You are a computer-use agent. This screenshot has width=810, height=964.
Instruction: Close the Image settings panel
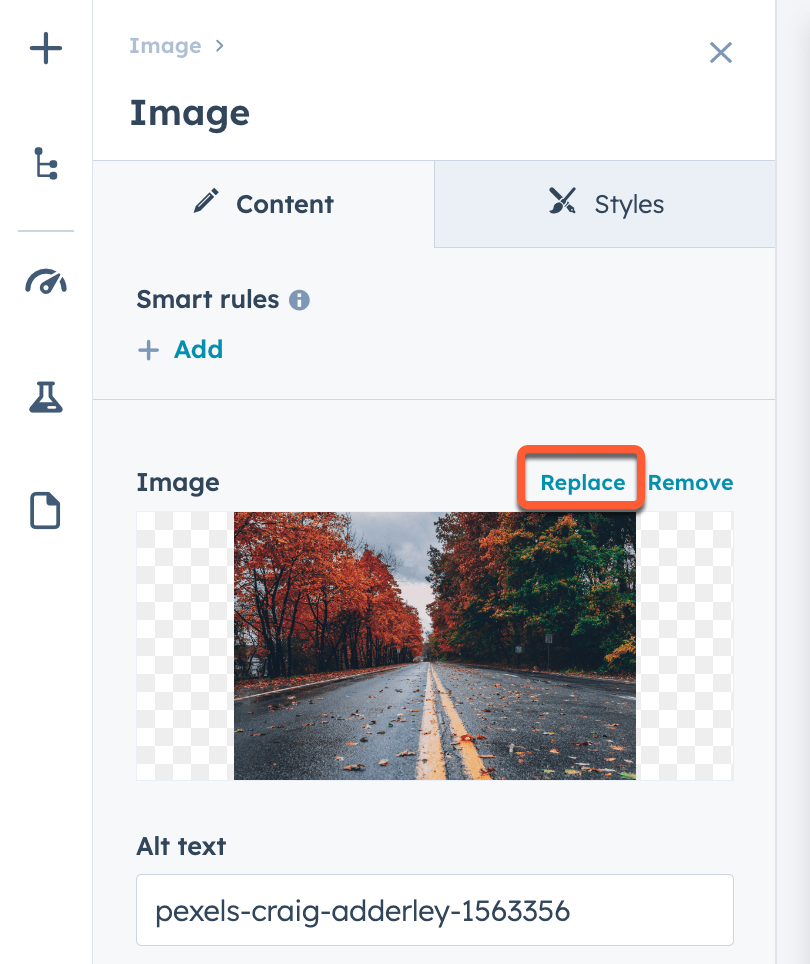721,53
